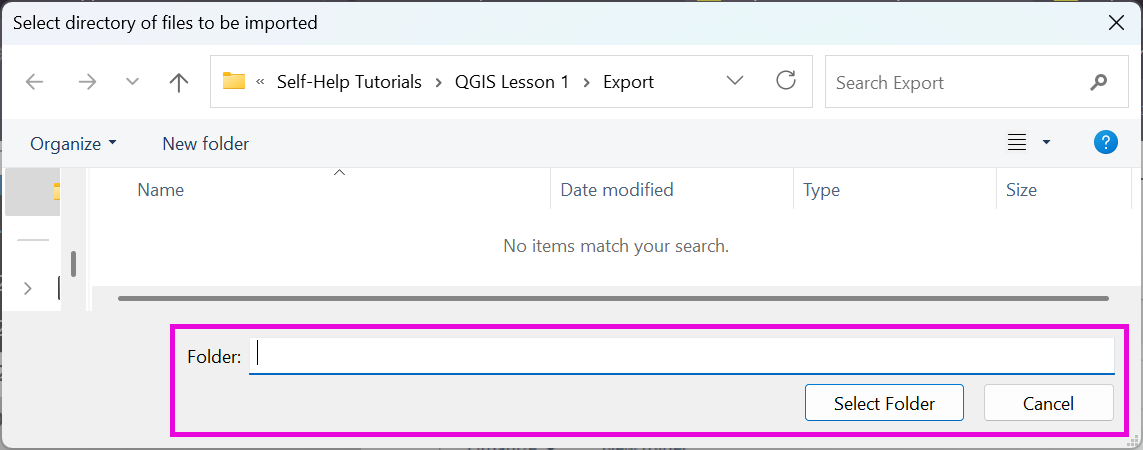Click the Select Folder button

(x=884, y=404)
